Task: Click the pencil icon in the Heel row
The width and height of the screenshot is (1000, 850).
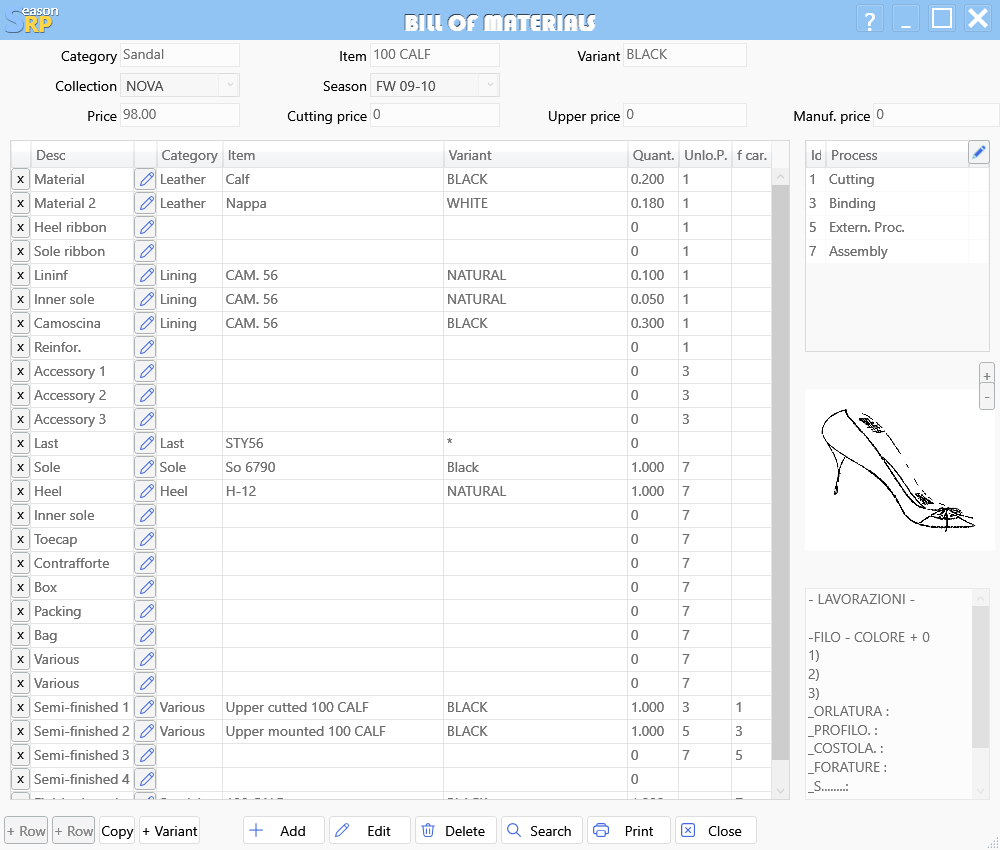Action: pyautogui.click(x=146, y=491)
